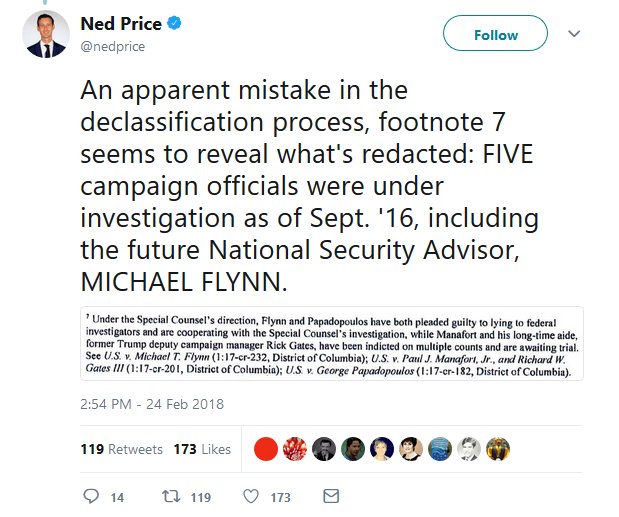Open Ned Price's profile picture
This screenshot has height=517, width=619.
click(x=46, y=37)
